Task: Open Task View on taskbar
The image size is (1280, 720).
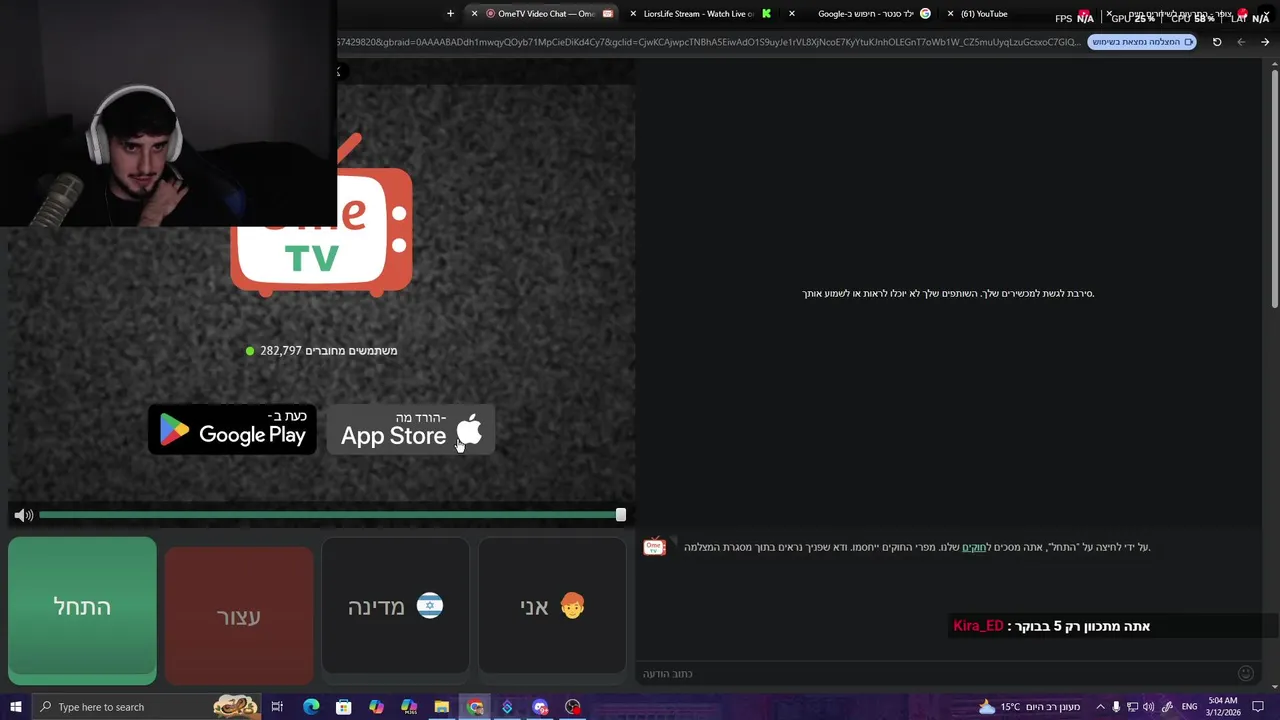Action: click(x=277, y=707)
